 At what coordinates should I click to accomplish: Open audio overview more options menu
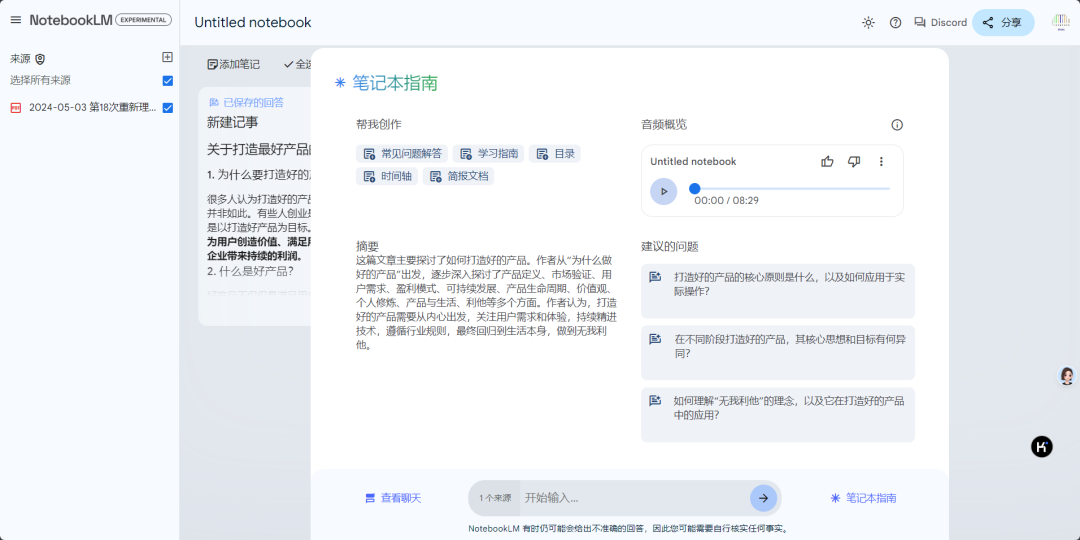pyautogui.click(x=881, y=162)
